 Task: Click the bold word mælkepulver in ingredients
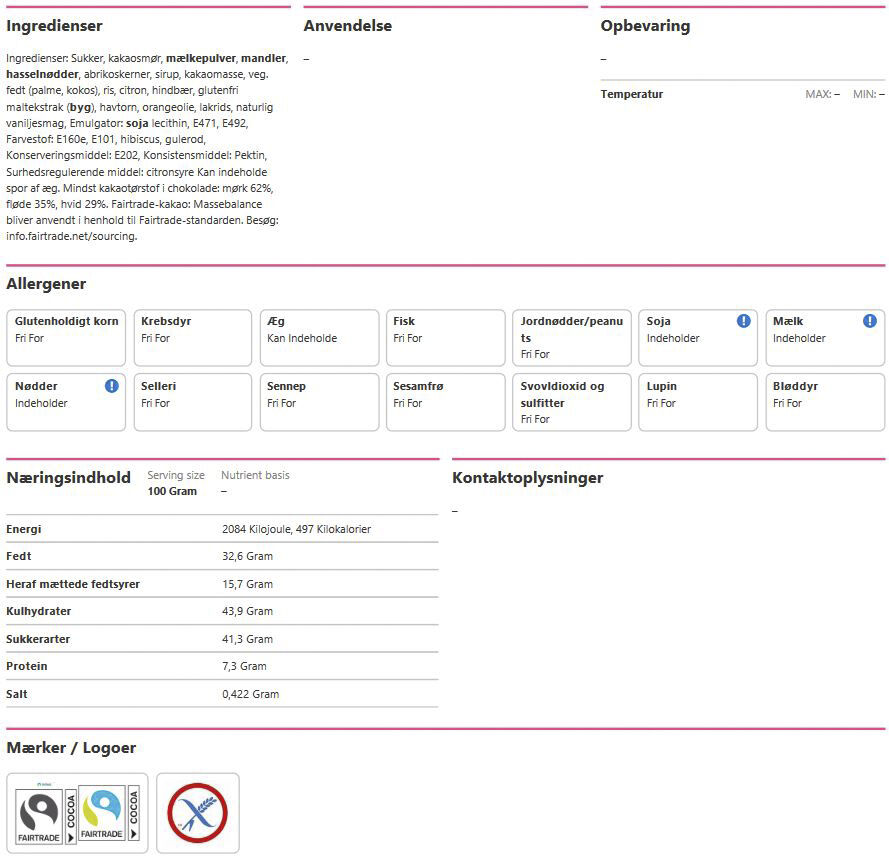tap(201, 58)
